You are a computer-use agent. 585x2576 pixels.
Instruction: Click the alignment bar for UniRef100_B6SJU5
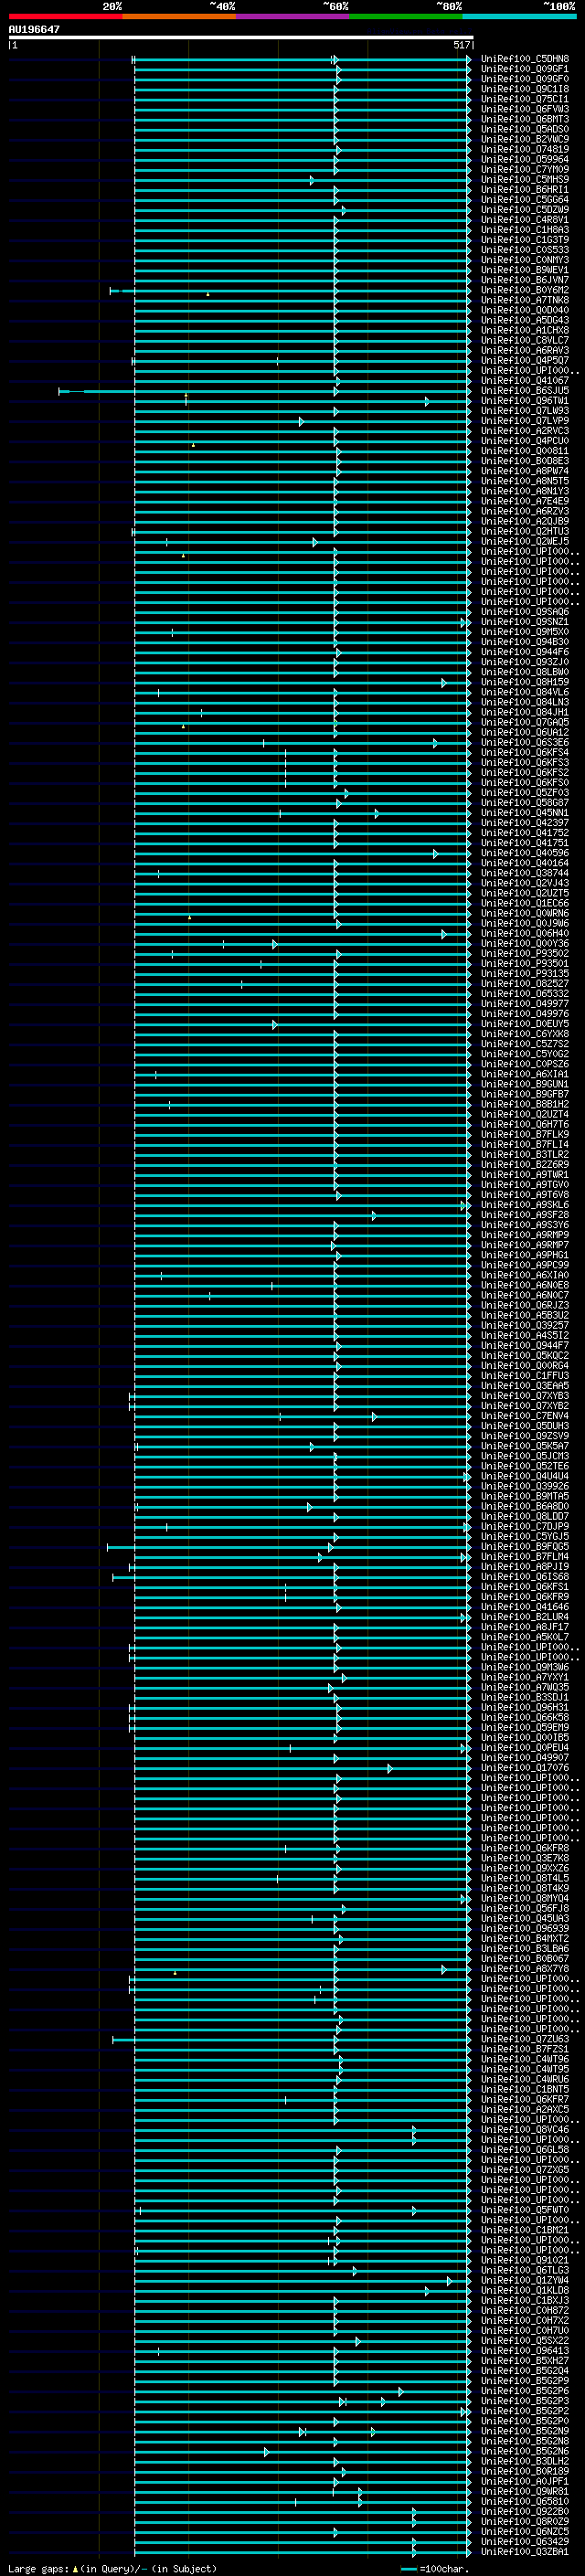265,391
